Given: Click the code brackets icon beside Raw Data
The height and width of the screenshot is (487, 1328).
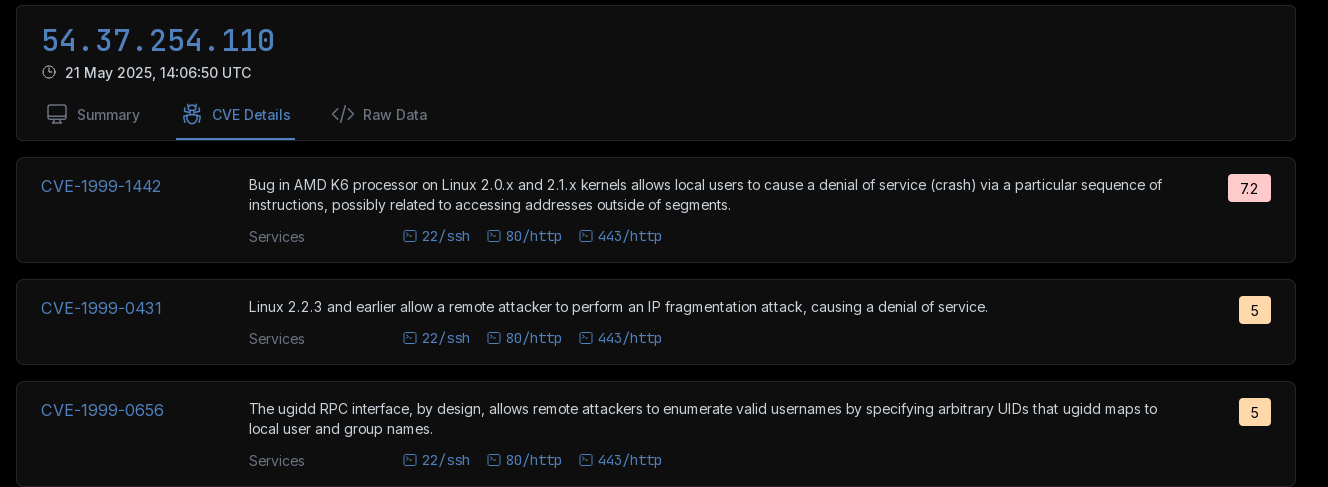Looking at the screenshot, I should 343,114.
